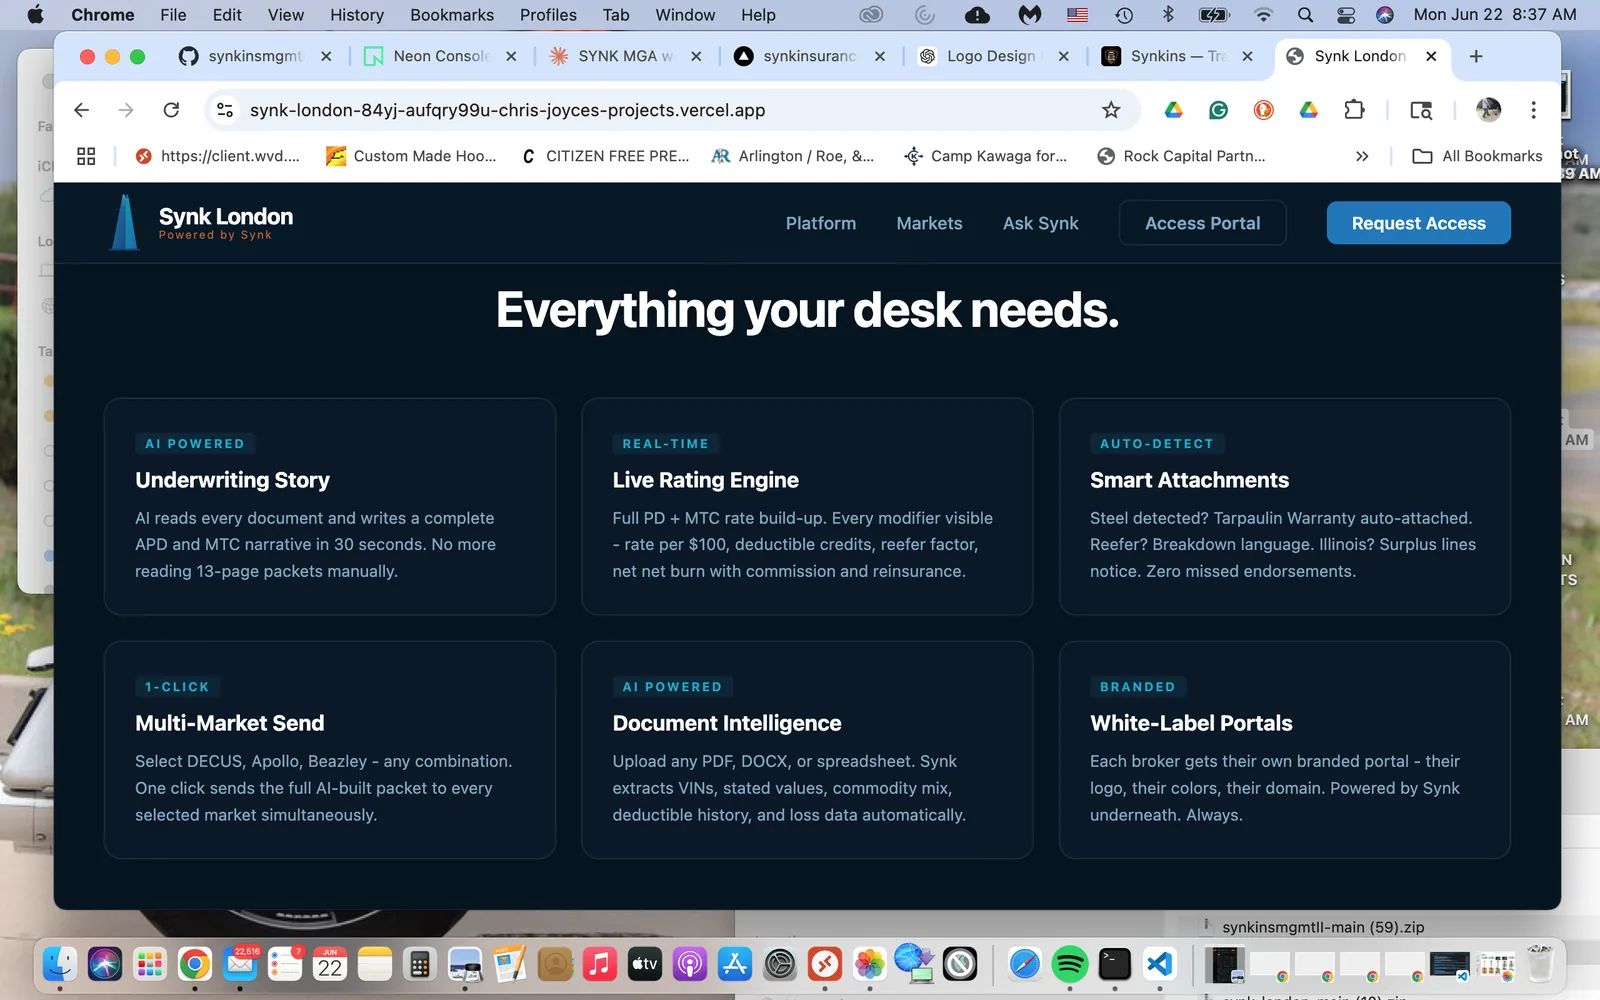Go back with the browser back arrow
The height and width of the screenshot is (1000, 1600).
(82, 110)
